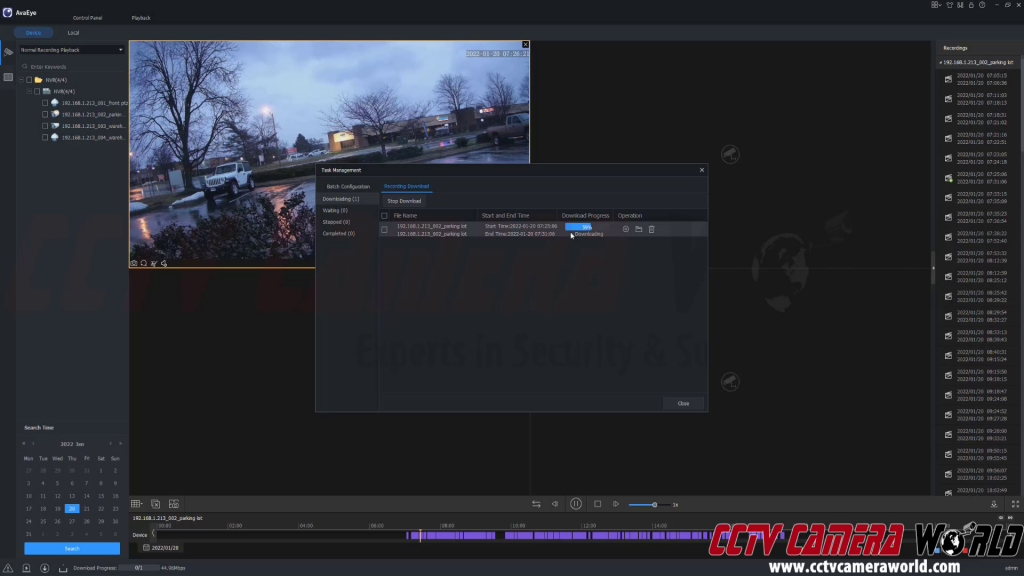
Task: Toggle the File Name header select-all checkbox
Action: (384, 215)
